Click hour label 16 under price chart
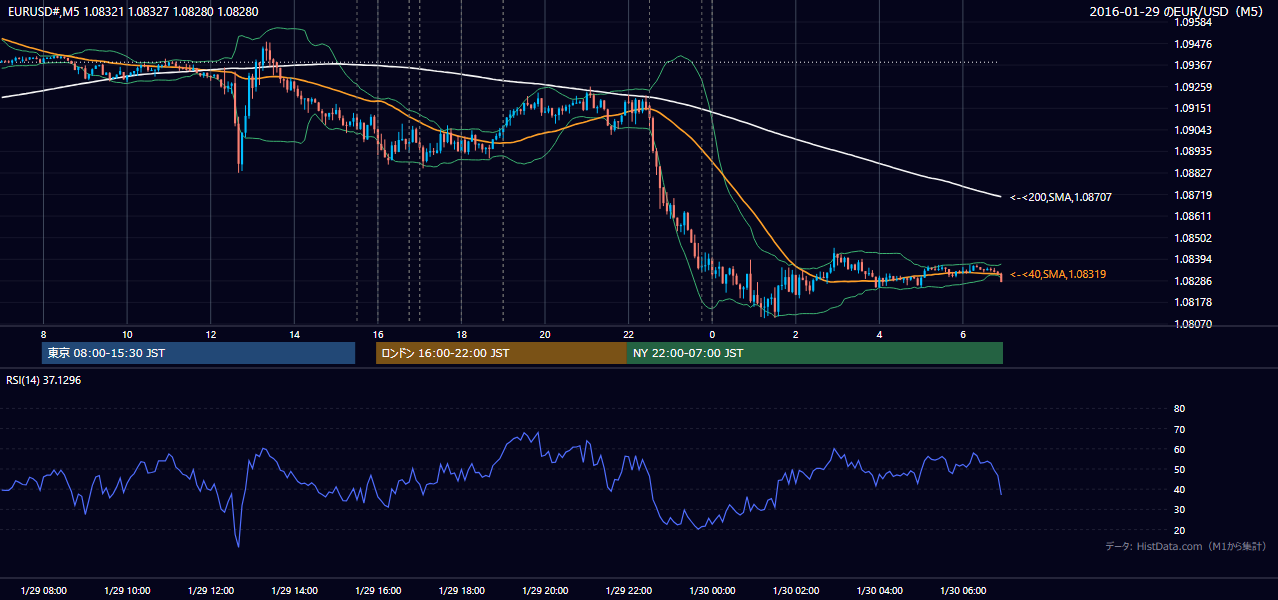 pos(378,334)
